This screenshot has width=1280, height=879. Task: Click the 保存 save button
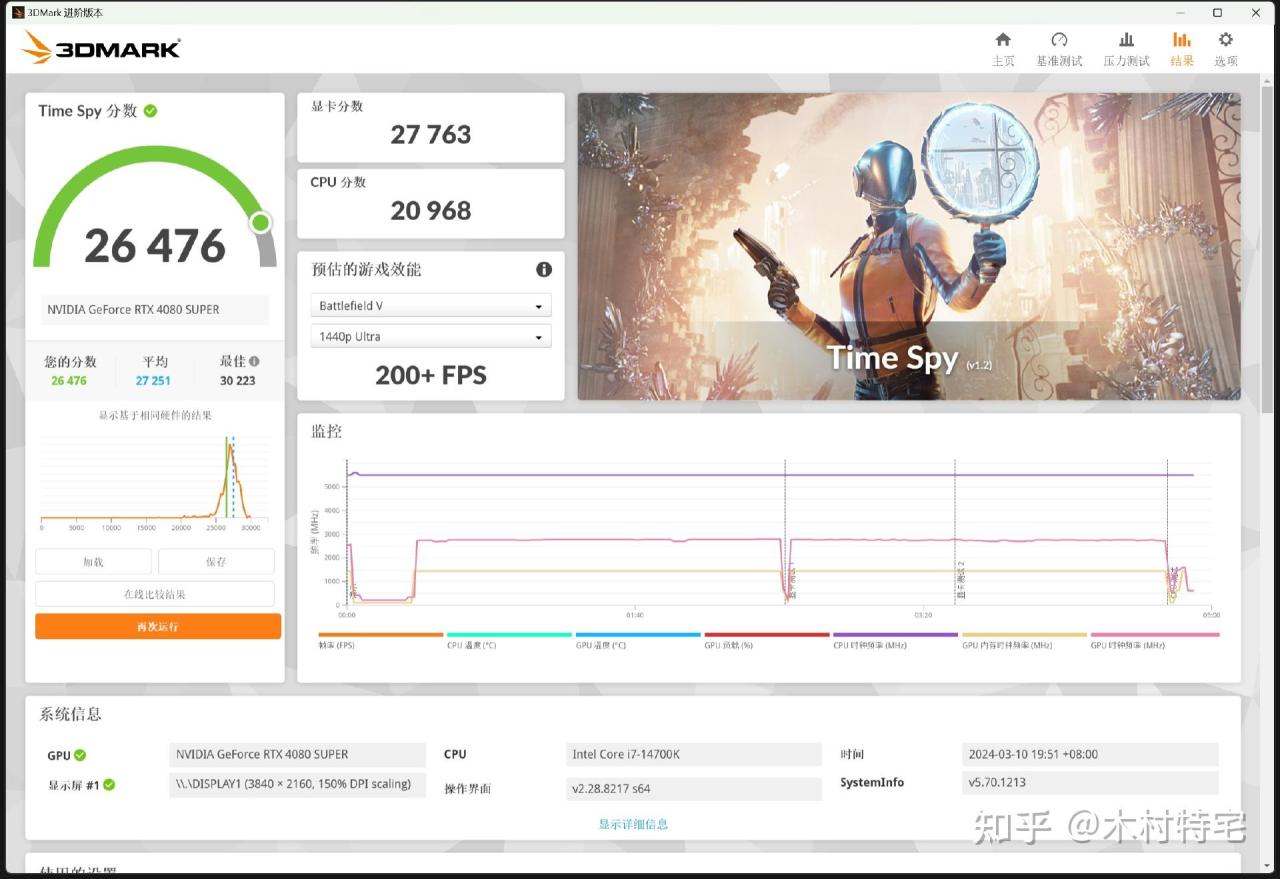(x=216, y=562)
